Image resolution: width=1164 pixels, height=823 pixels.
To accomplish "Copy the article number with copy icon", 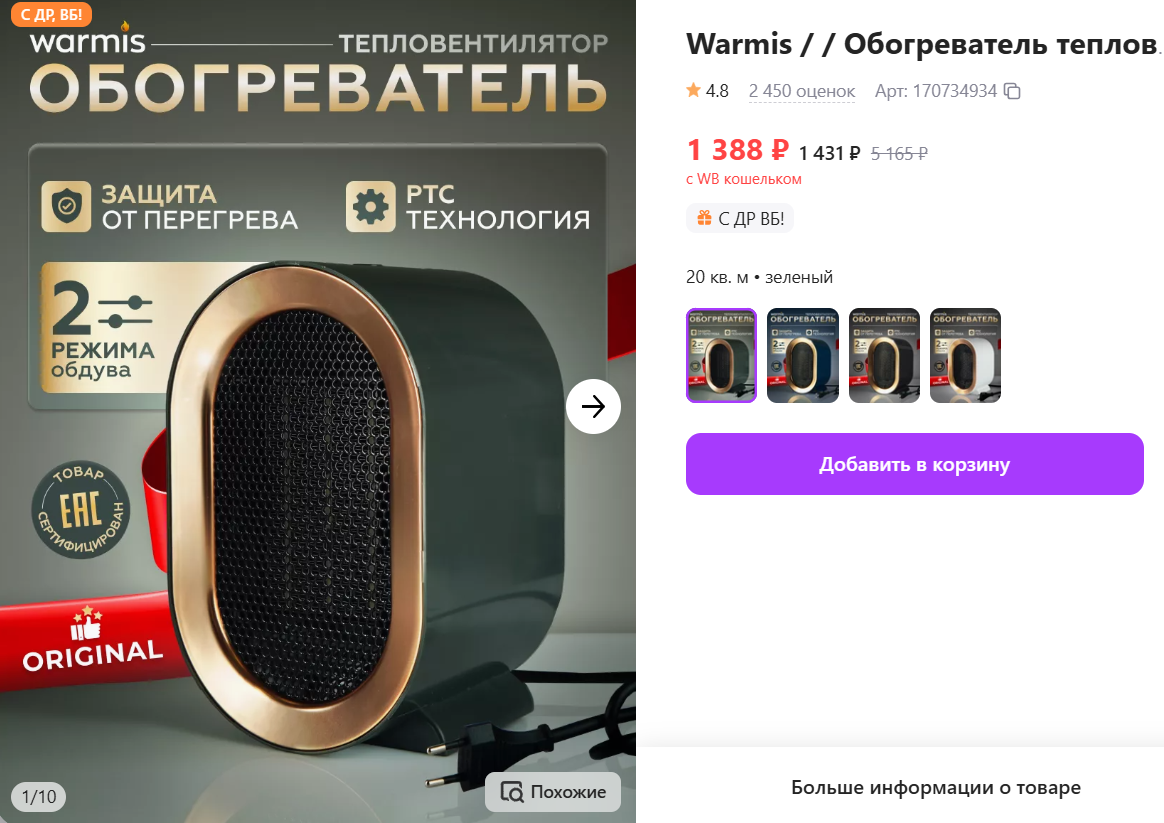I will (x=1012, y=91).
